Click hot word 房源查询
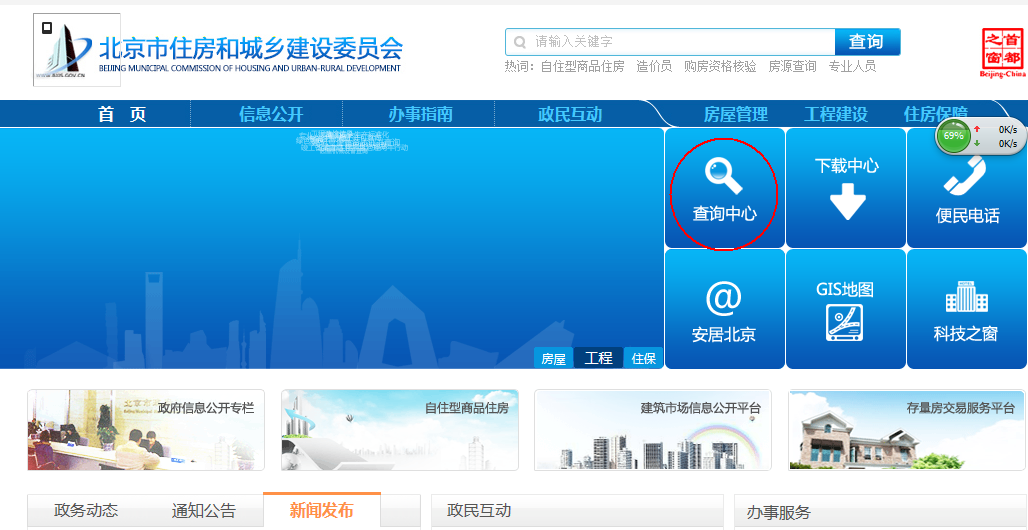The width and height of the screenshot is (1028, 530). 793,66
